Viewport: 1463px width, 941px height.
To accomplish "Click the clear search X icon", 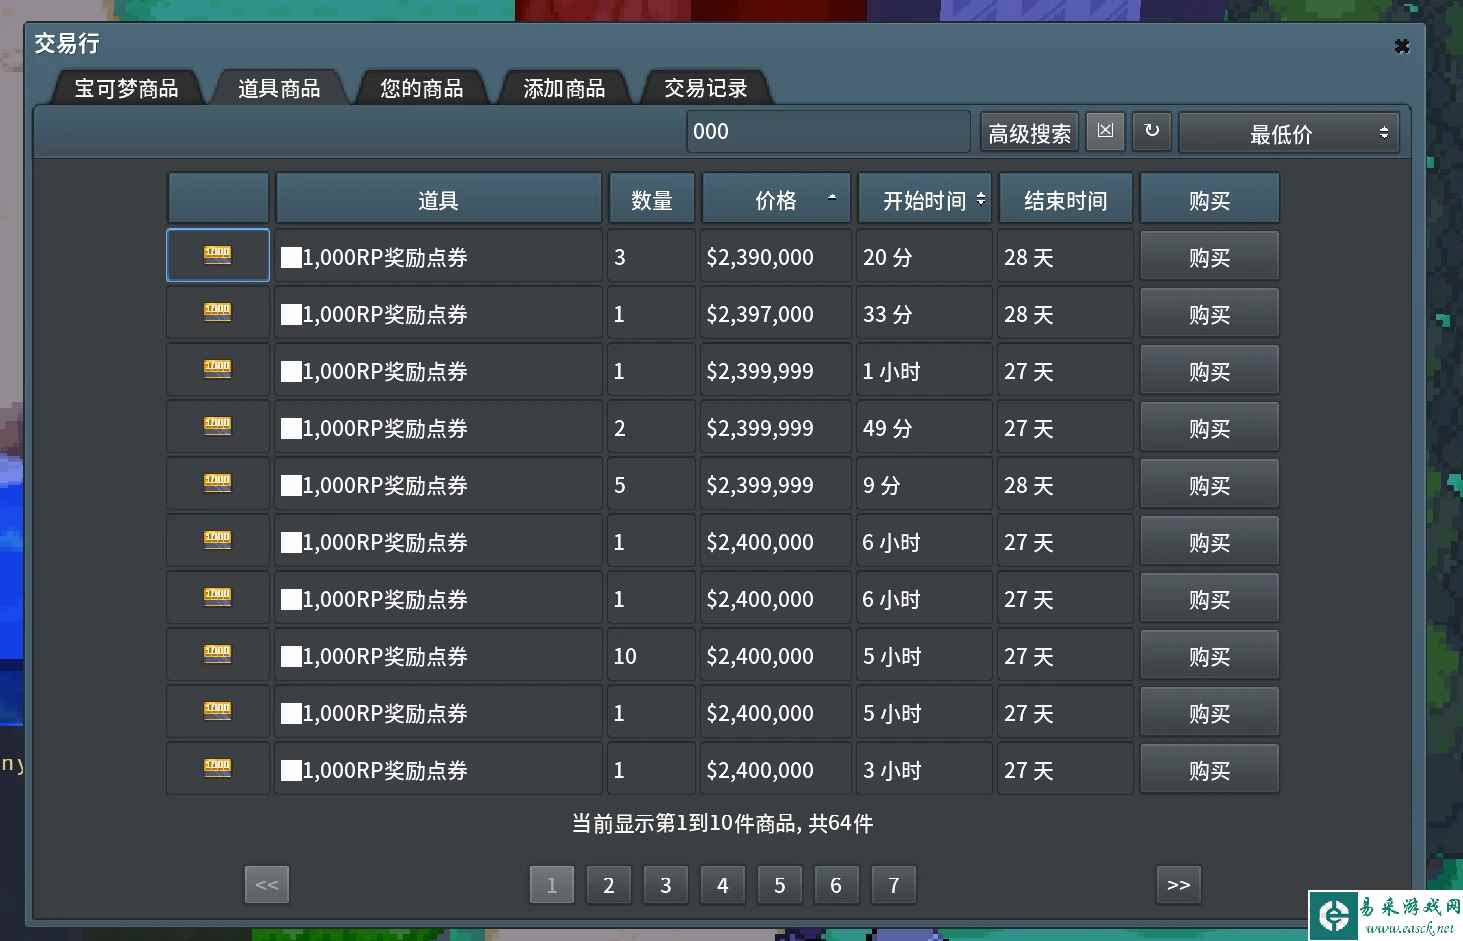I will [x=1105, y=131].
